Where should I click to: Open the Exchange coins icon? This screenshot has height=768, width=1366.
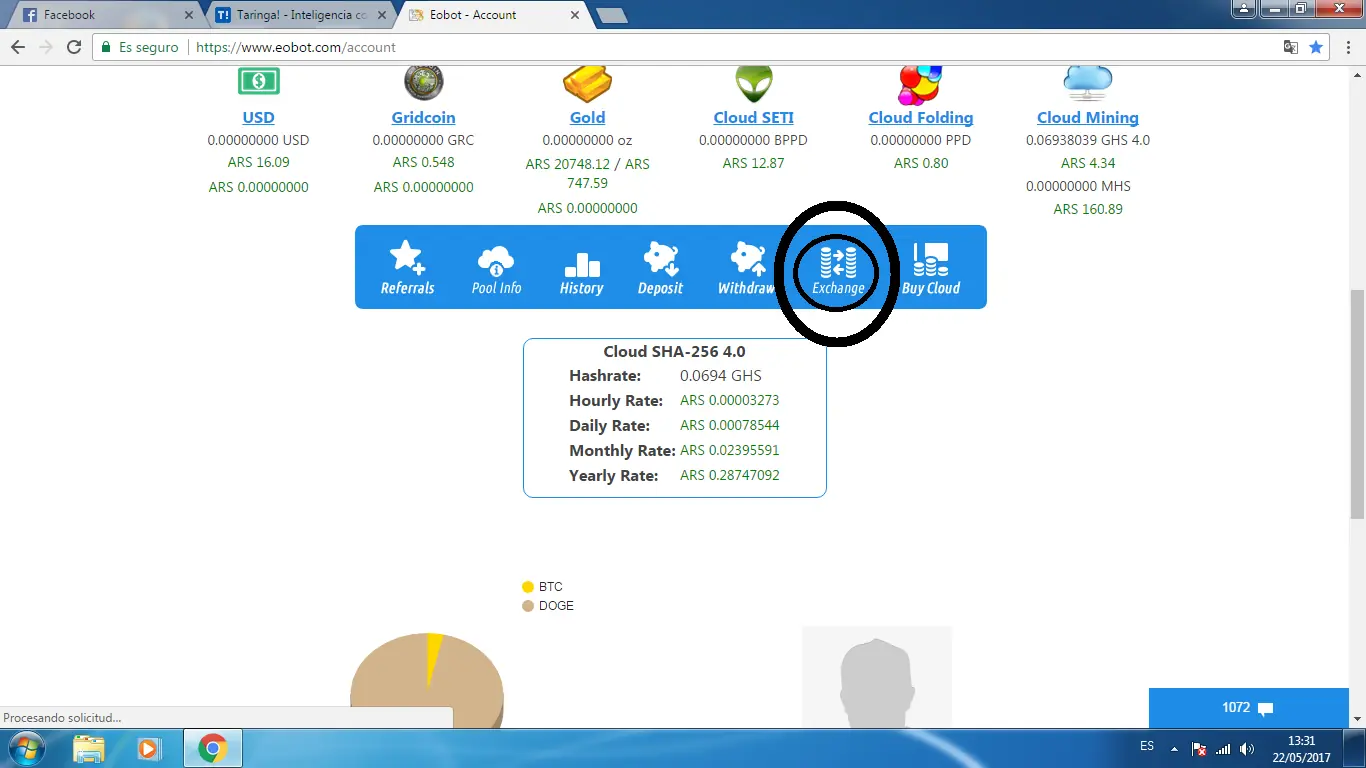838,262
